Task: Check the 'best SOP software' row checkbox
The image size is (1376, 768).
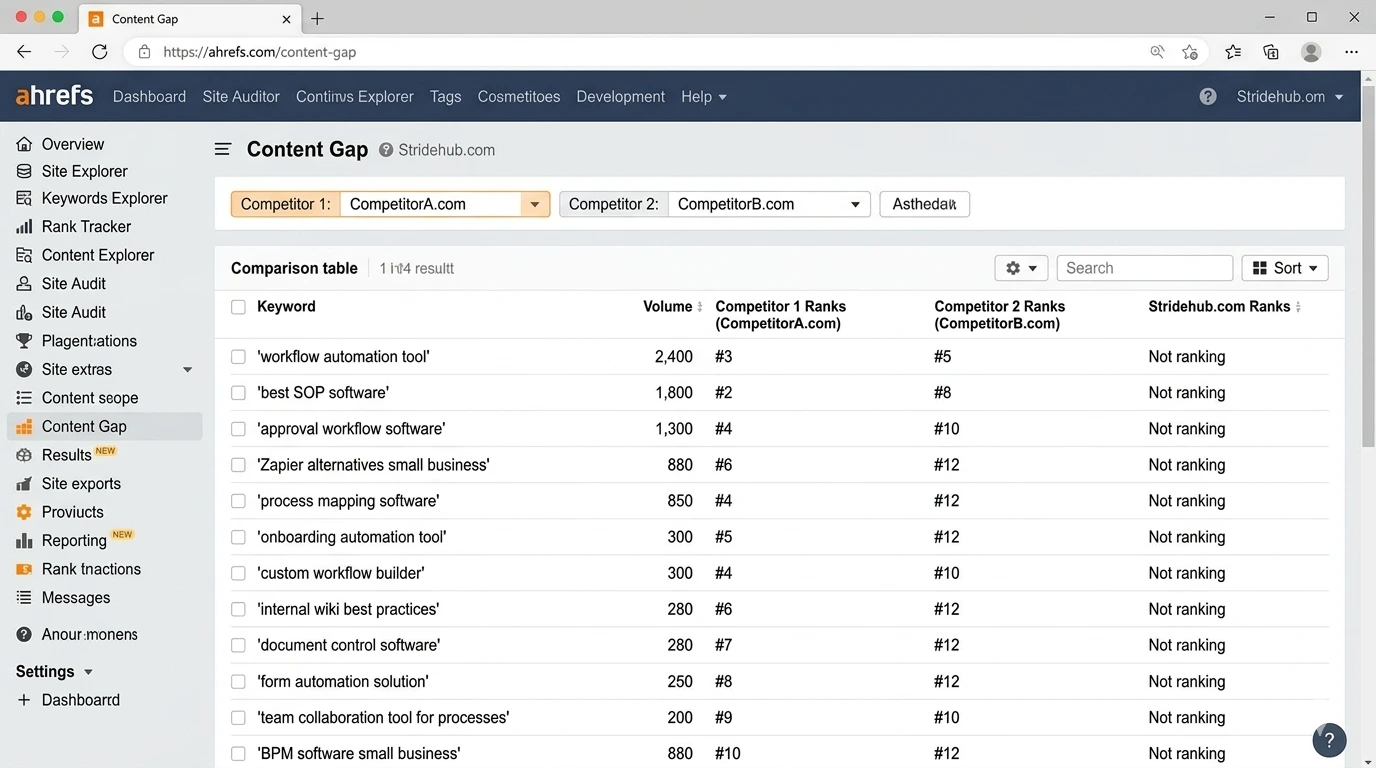Action: click(238, 393)
